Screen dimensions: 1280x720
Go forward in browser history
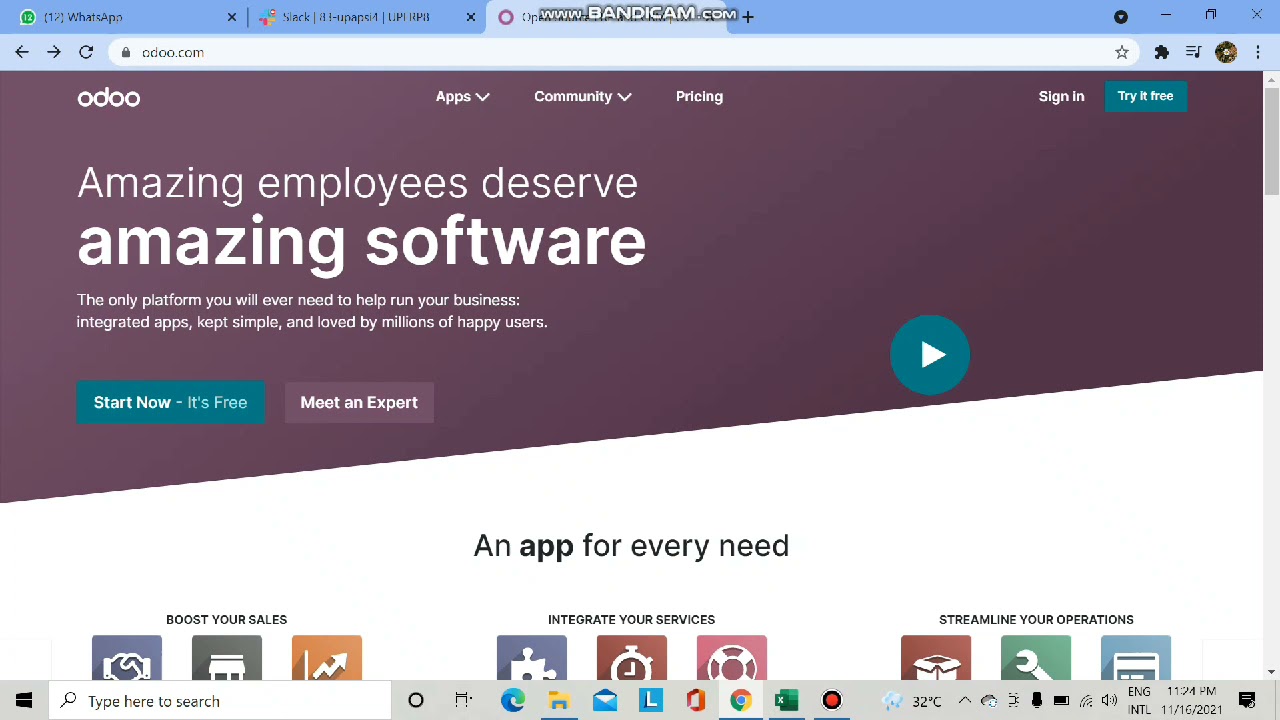pyautogui.click(x=54, y=52)
